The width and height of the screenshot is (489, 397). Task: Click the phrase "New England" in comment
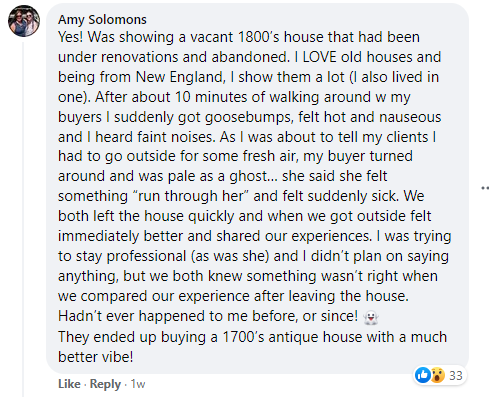click(179, 77)
